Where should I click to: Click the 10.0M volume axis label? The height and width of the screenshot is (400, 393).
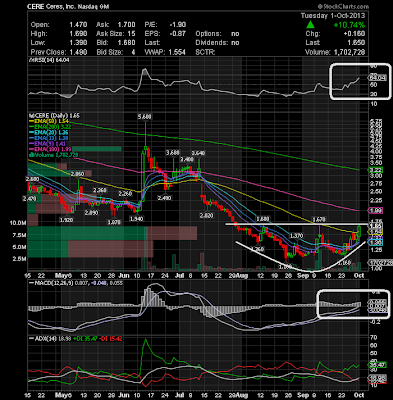[19, 223]
